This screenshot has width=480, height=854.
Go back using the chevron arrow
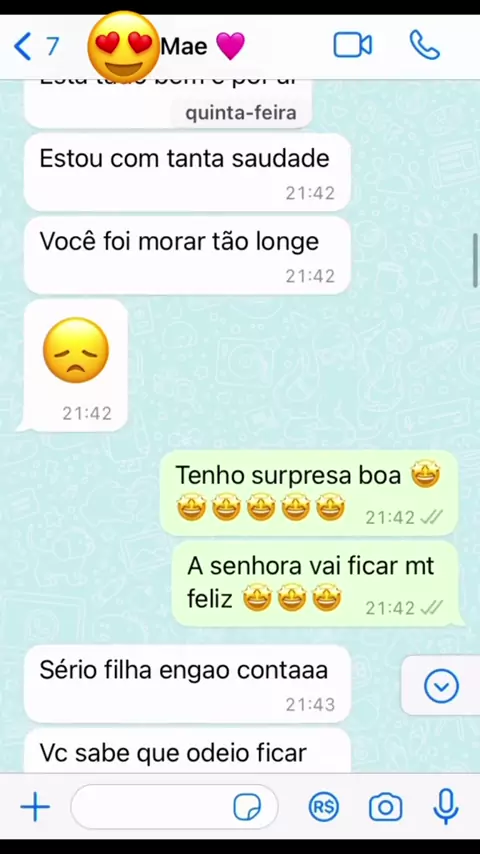22,46
